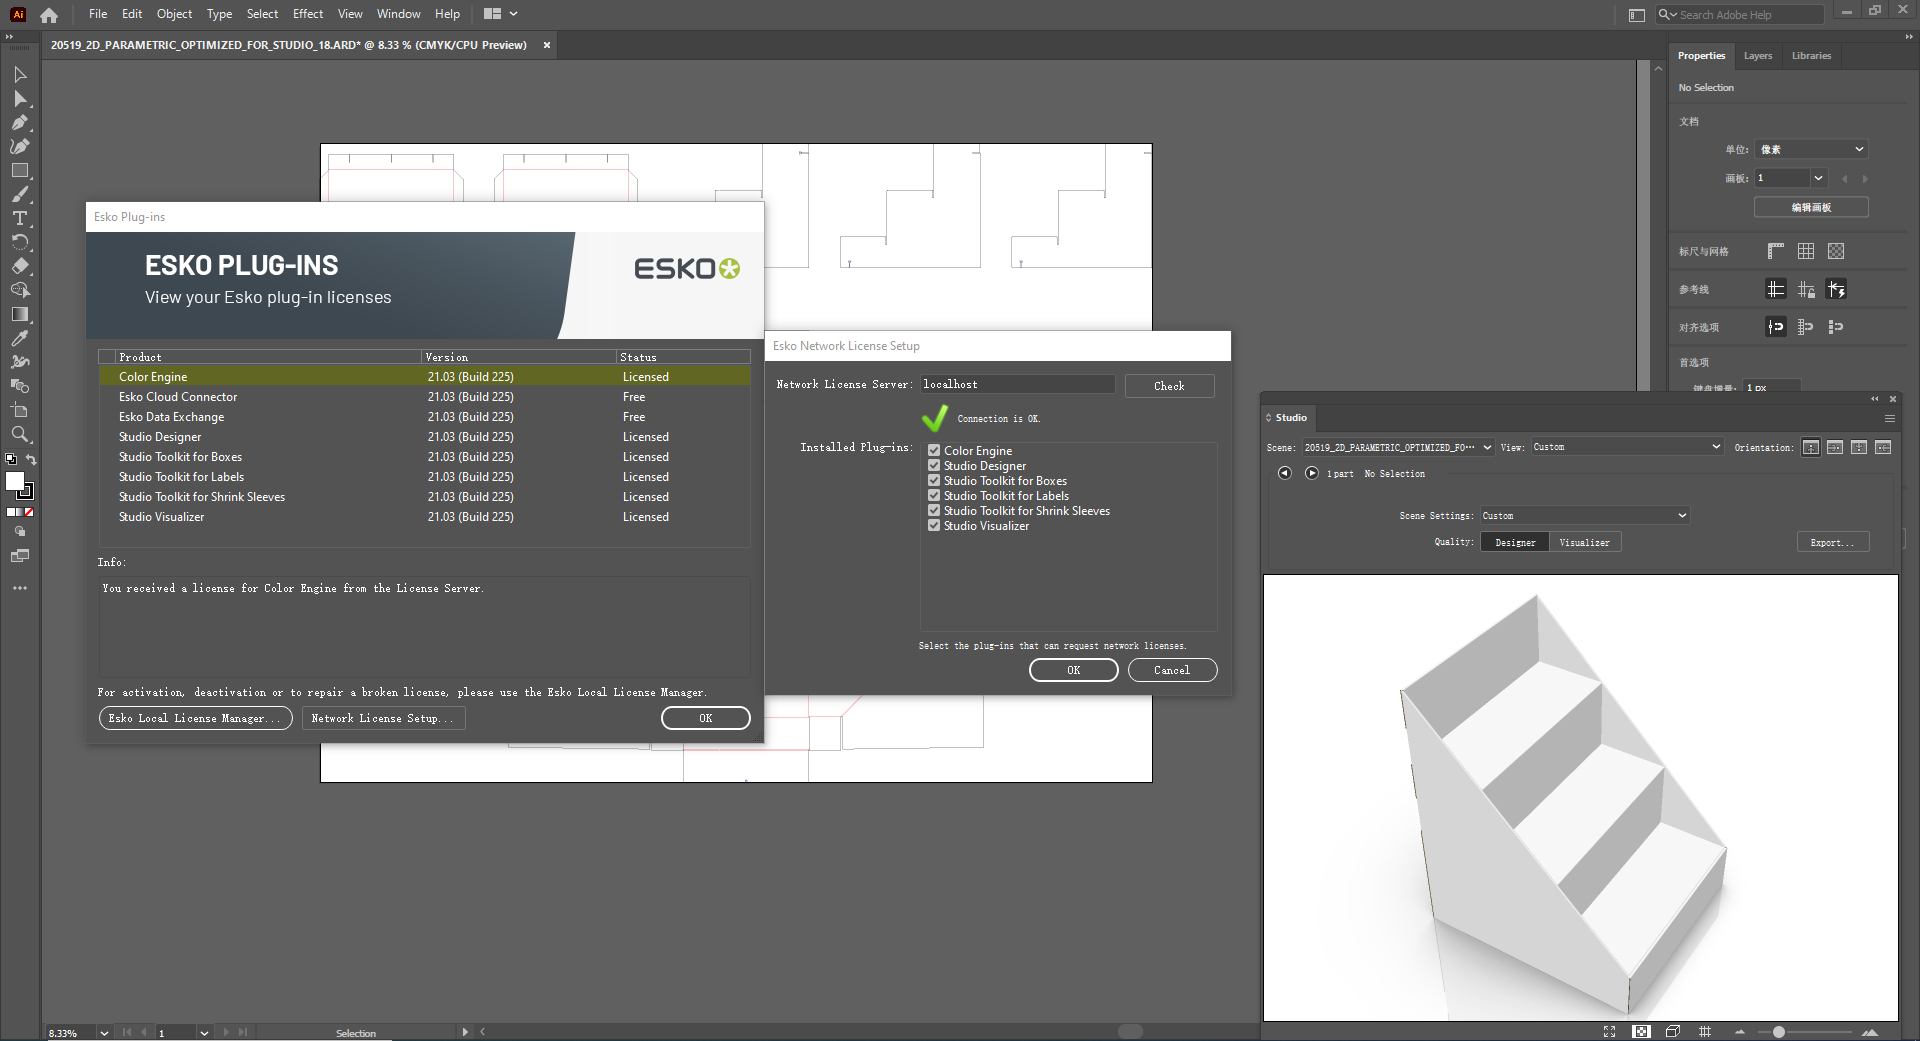Uncheck Studio Designer plug-in checkbox
This screenshot has height=1041, width=1920.
tap(934, 465)
